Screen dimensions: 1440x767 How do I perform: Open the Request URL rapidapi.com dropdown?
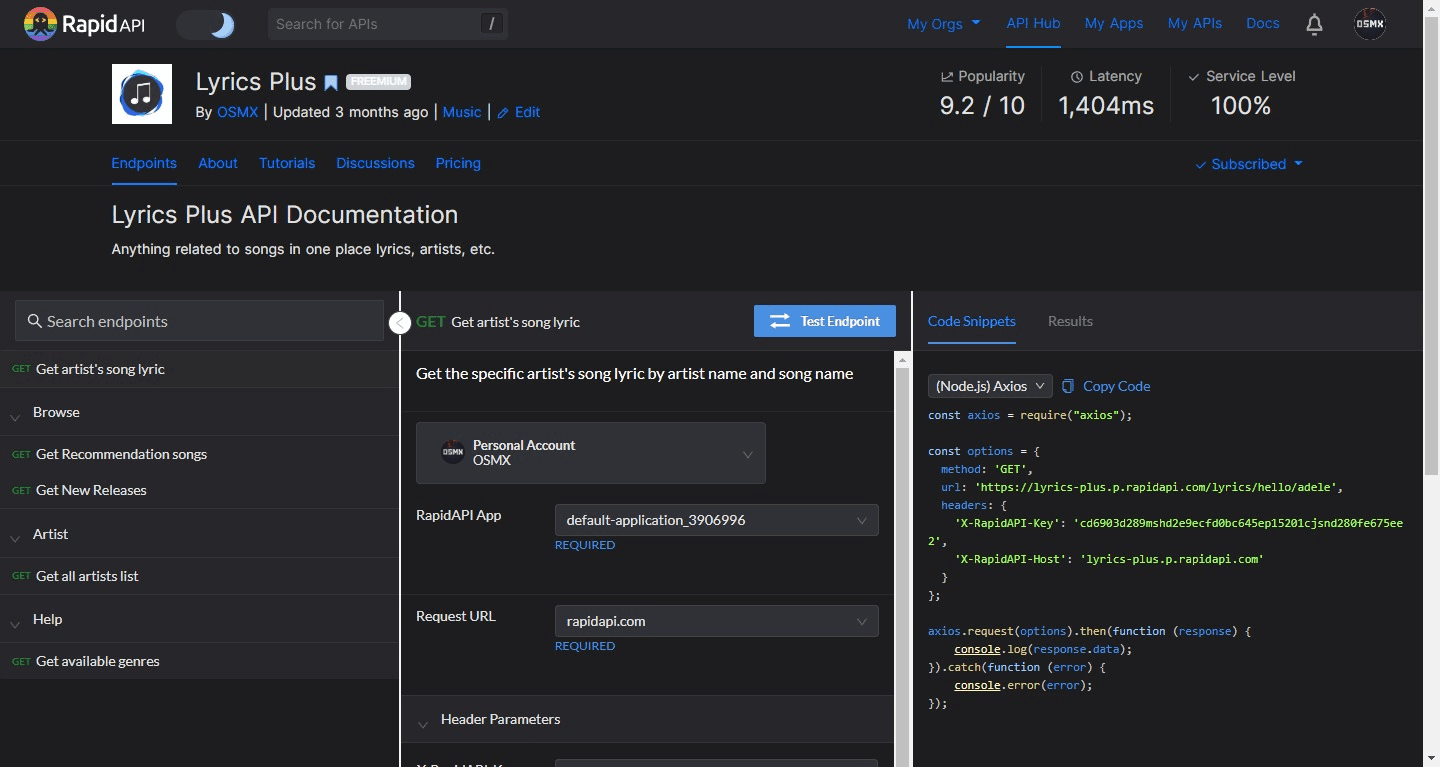coord(717,621)
